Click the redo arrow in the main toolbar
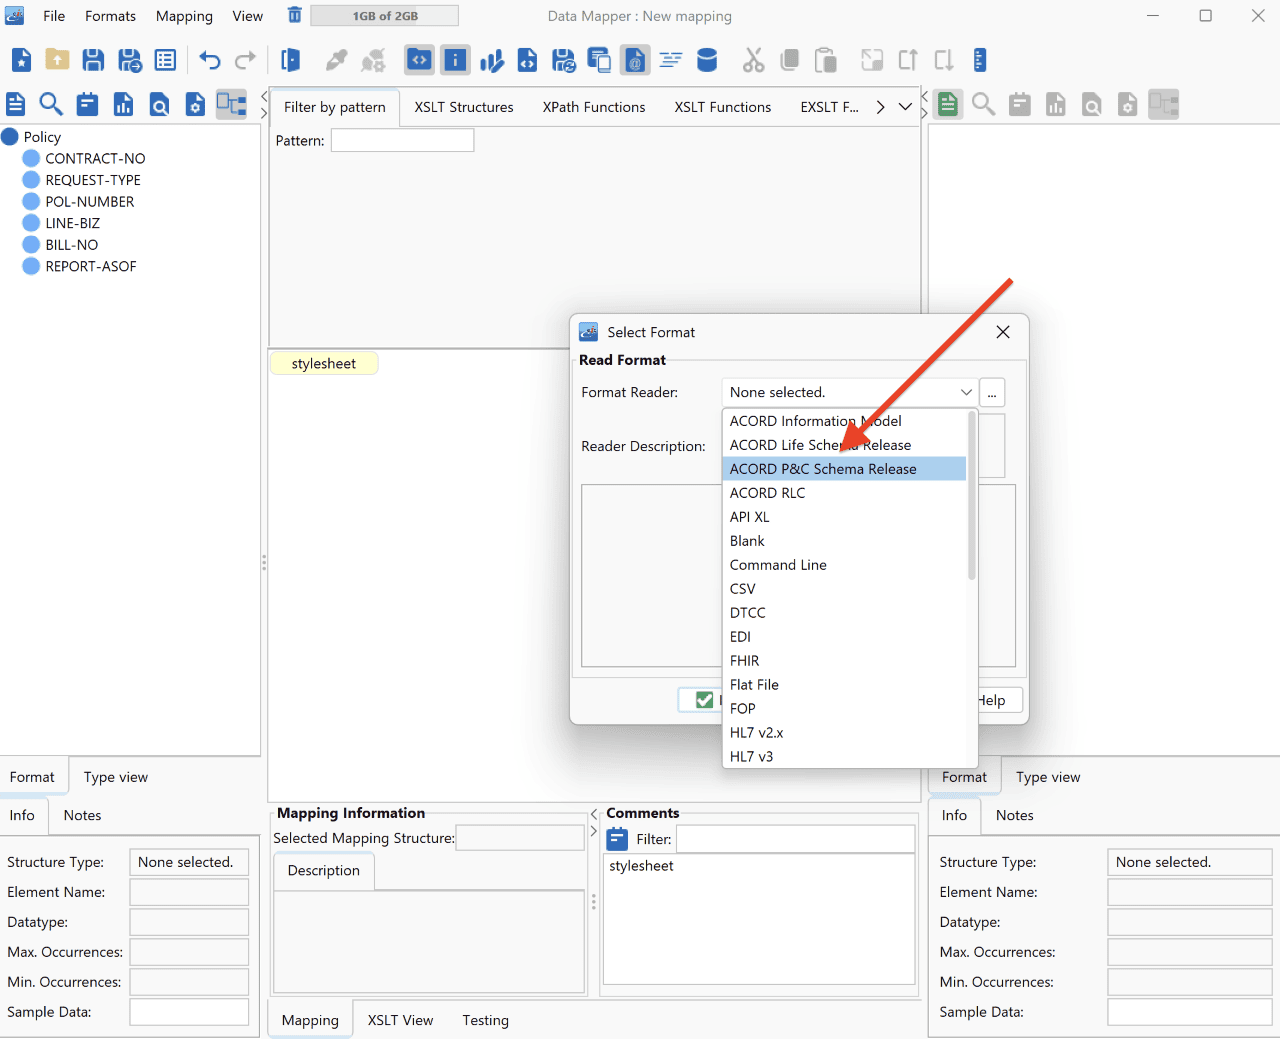Screen dimensions: 1280x1039 point(245,60)
